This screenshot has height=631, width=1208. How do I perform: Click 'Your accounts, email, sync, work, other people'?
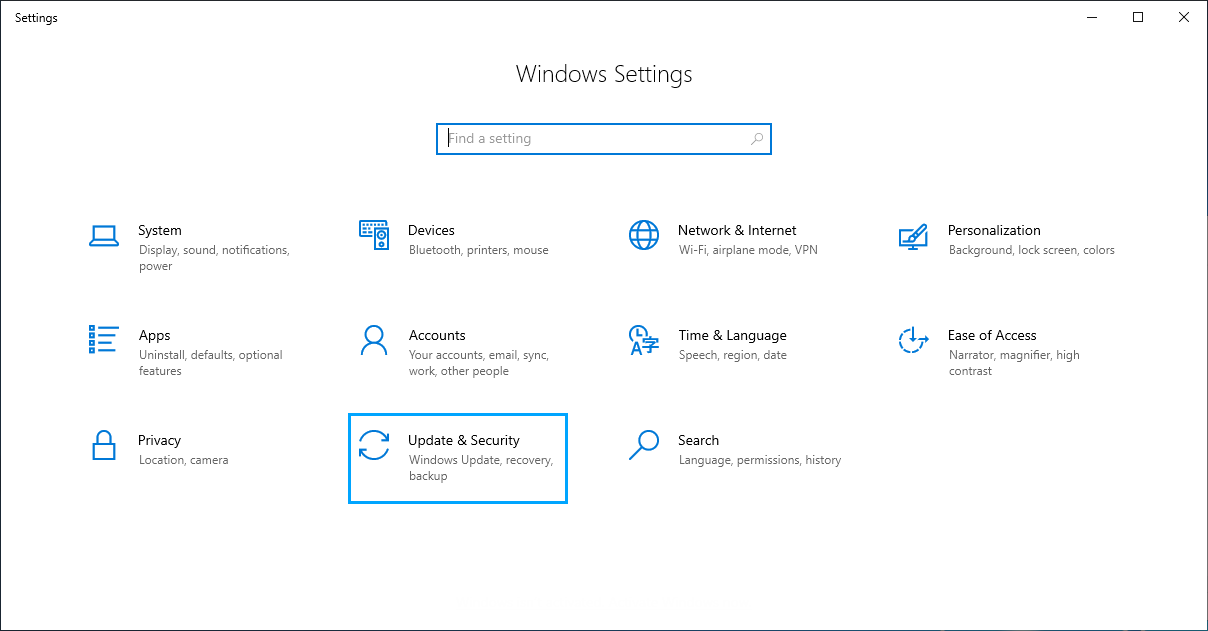coord(479,363)
